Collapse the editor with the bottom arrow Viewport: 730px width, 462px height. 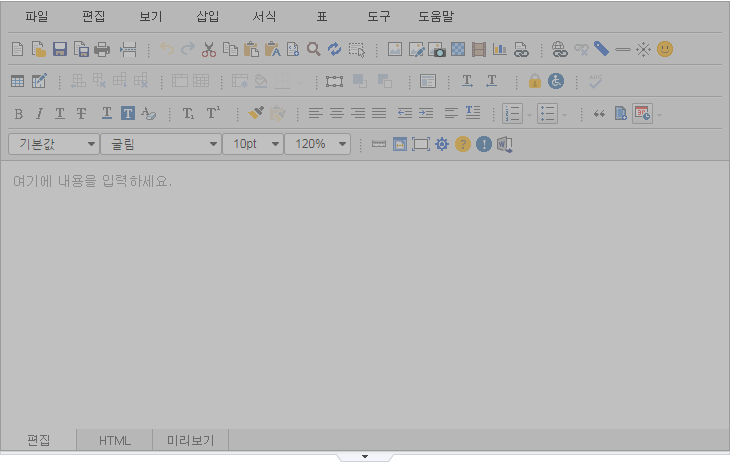point(365,457)
